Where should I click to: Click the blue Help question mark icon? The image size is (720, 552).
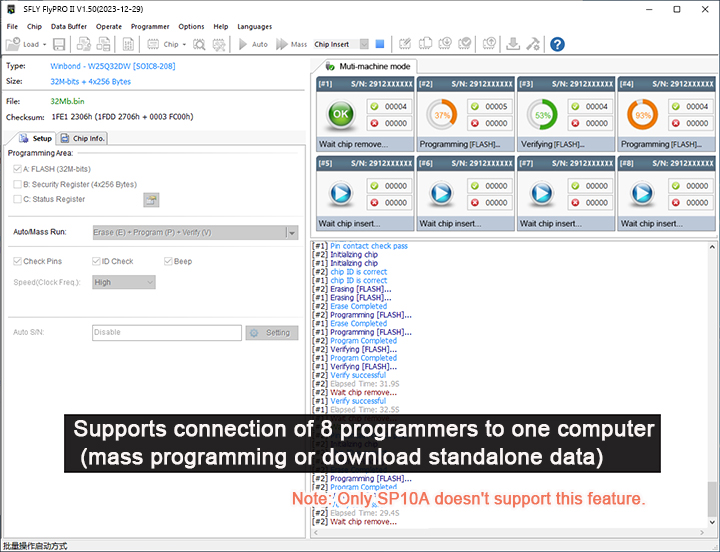pos(557,44)
